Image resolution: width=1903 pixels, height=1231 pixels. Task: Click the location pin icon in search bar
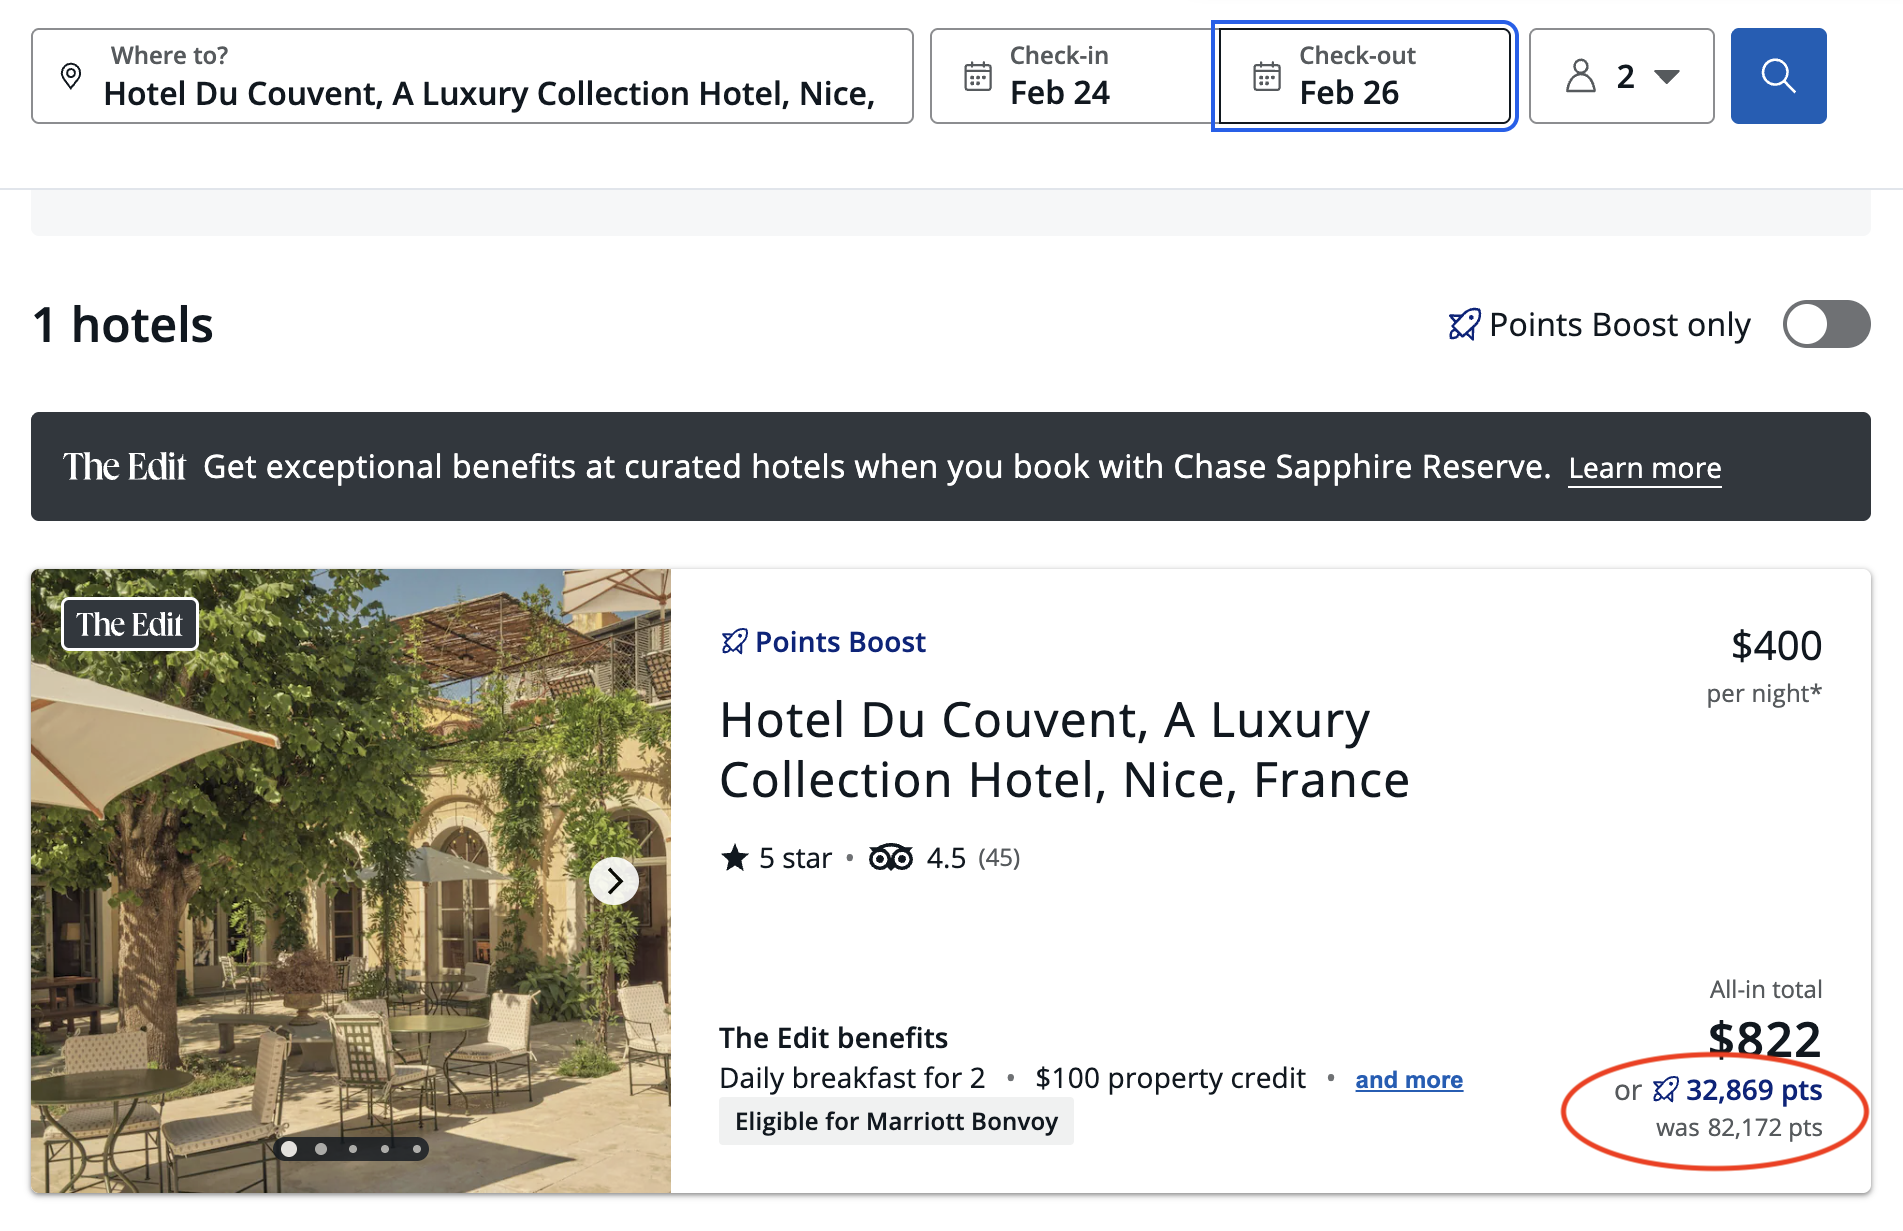[x=71, y=75]
